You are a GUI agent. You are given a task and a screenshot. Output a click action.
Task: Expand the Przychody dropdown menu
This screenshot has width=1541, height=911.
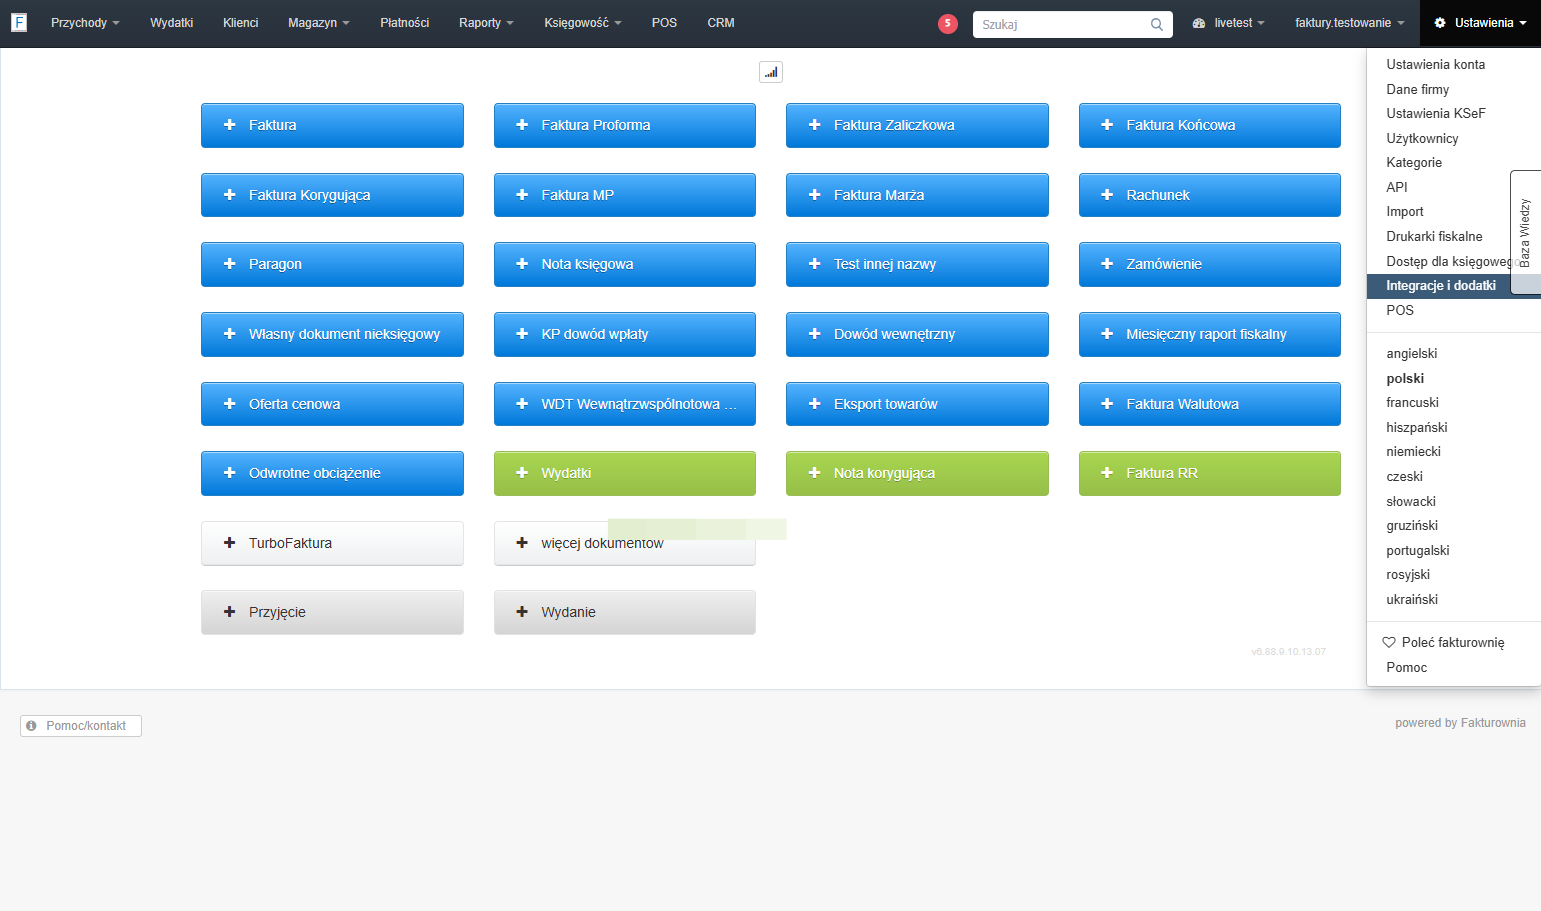click(85, 23)
